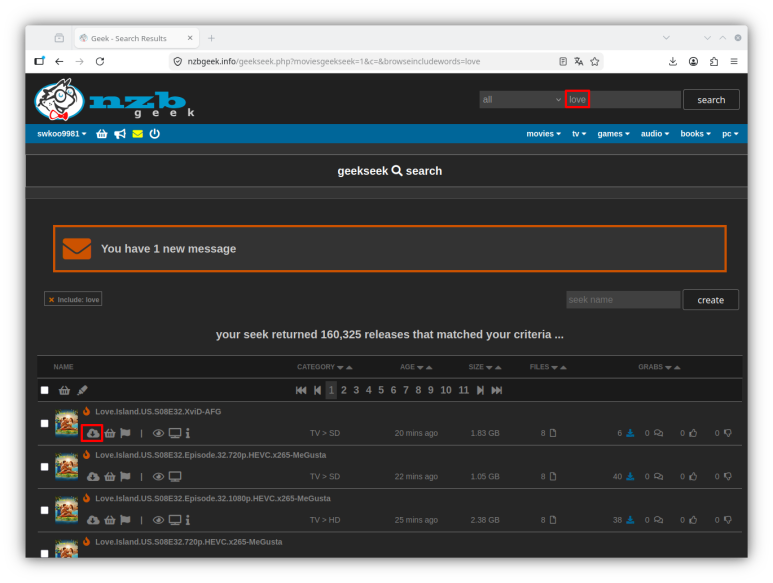Add selected releases to cart in header row

pyautogui.click(x=65, y=390)
